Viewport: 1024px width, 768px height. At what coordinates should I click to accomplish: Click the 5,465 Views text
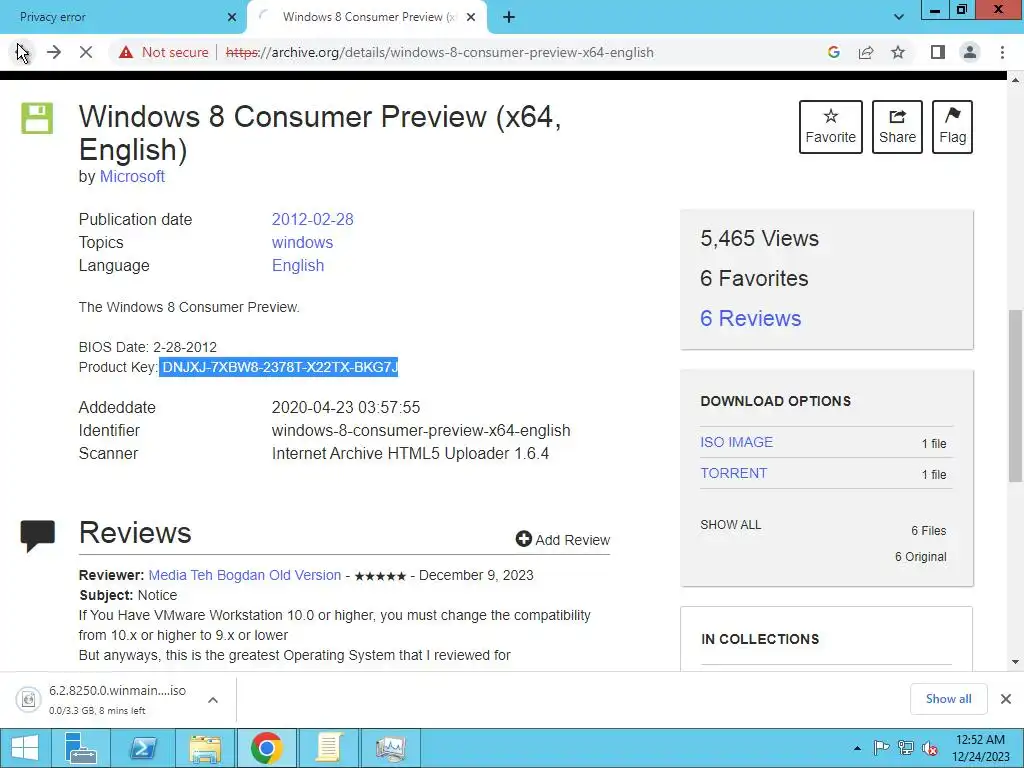[x=759, y=238]
